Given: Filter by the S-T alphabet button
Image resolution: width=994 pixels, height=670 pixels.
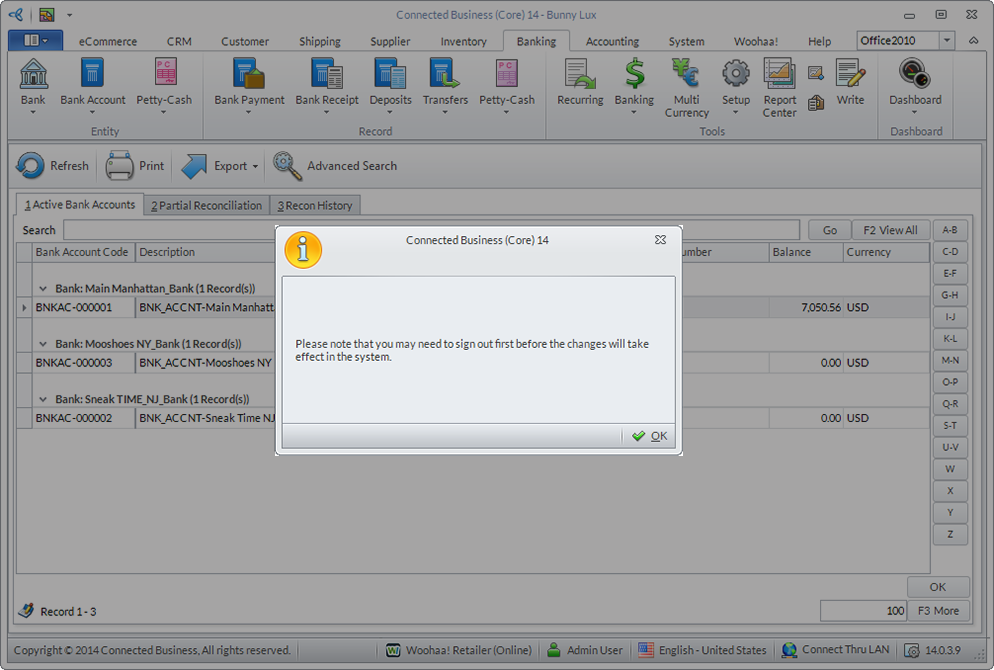Looking at the screenshot, I should 950,425.
